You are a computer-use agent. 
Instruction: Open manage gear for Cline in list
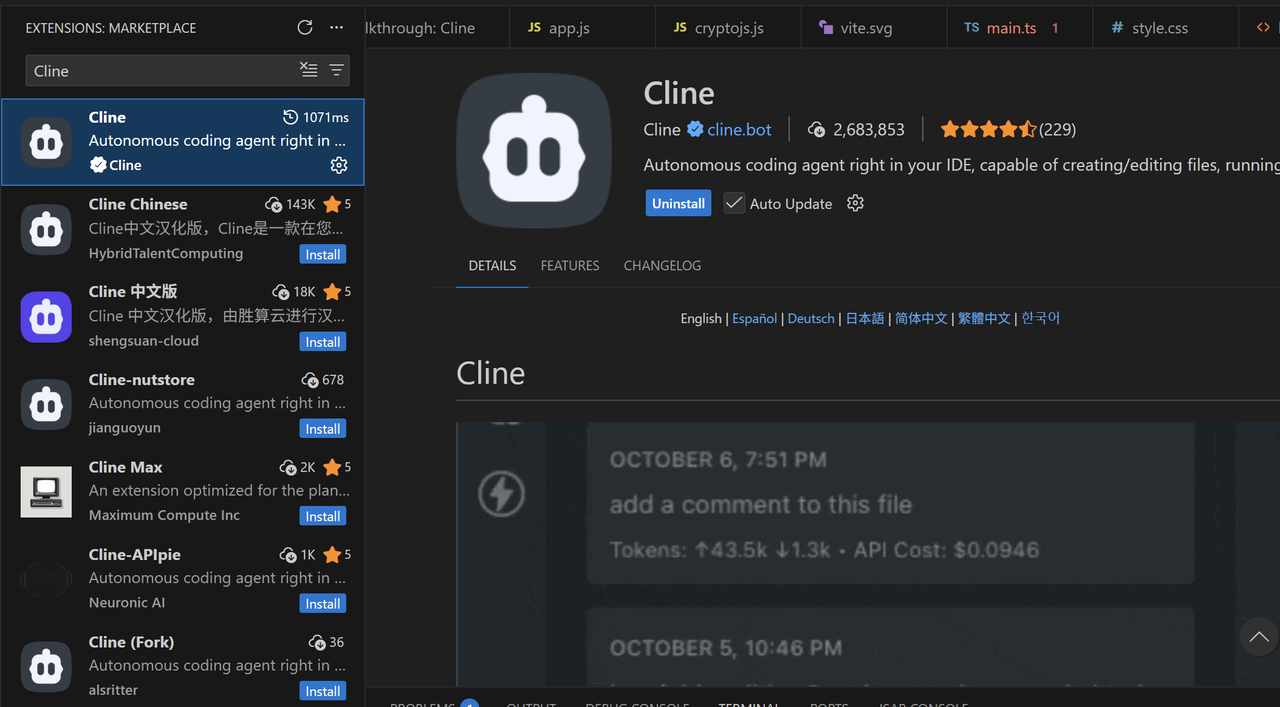339,165
